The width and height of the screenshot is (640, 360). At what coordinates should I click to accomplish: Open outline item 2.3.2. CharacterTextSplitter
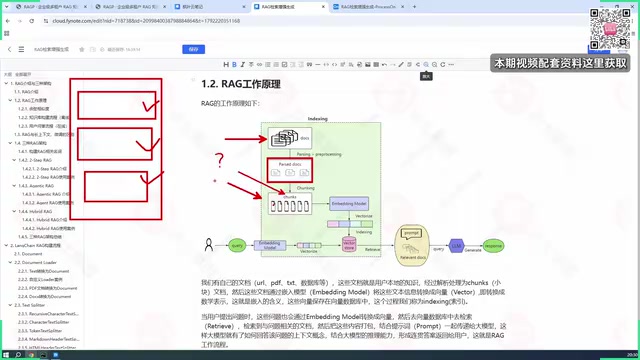pyautogui.click(x=44, y=322)
